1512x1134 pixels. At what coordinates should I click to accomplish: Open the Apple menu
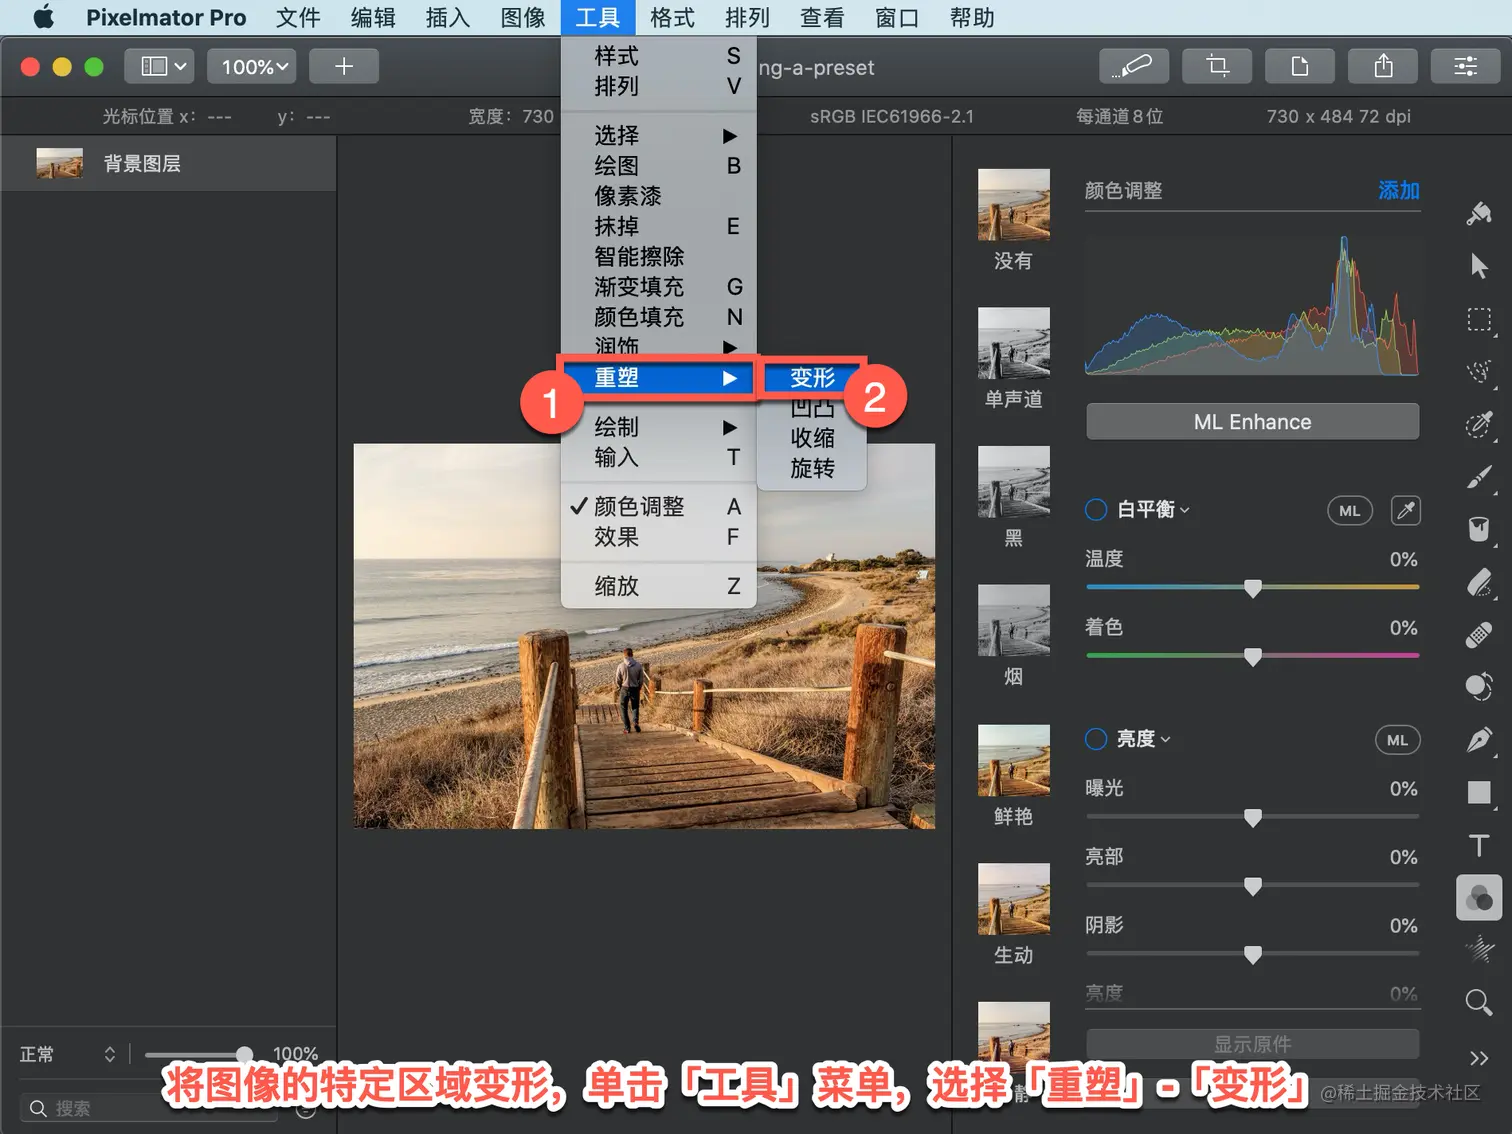coord(43,17)
